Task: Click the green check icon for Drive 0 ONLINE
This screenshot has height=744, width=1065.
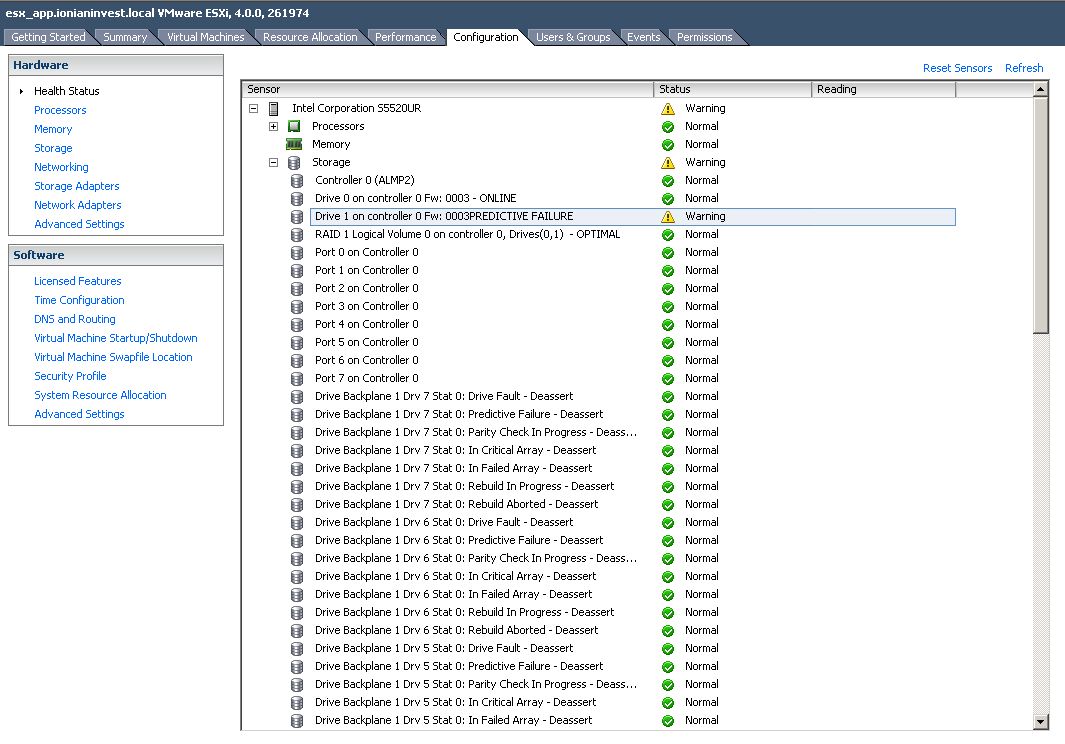Action: (668, 199)
